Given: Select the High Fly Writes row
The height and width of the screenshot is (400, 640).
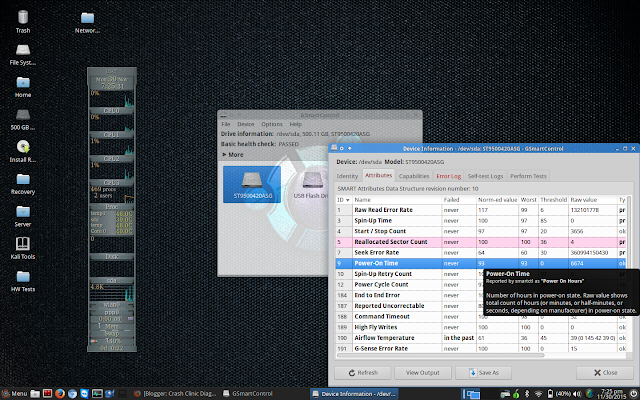Looking at the screenshot, I should tap(481, 327).
